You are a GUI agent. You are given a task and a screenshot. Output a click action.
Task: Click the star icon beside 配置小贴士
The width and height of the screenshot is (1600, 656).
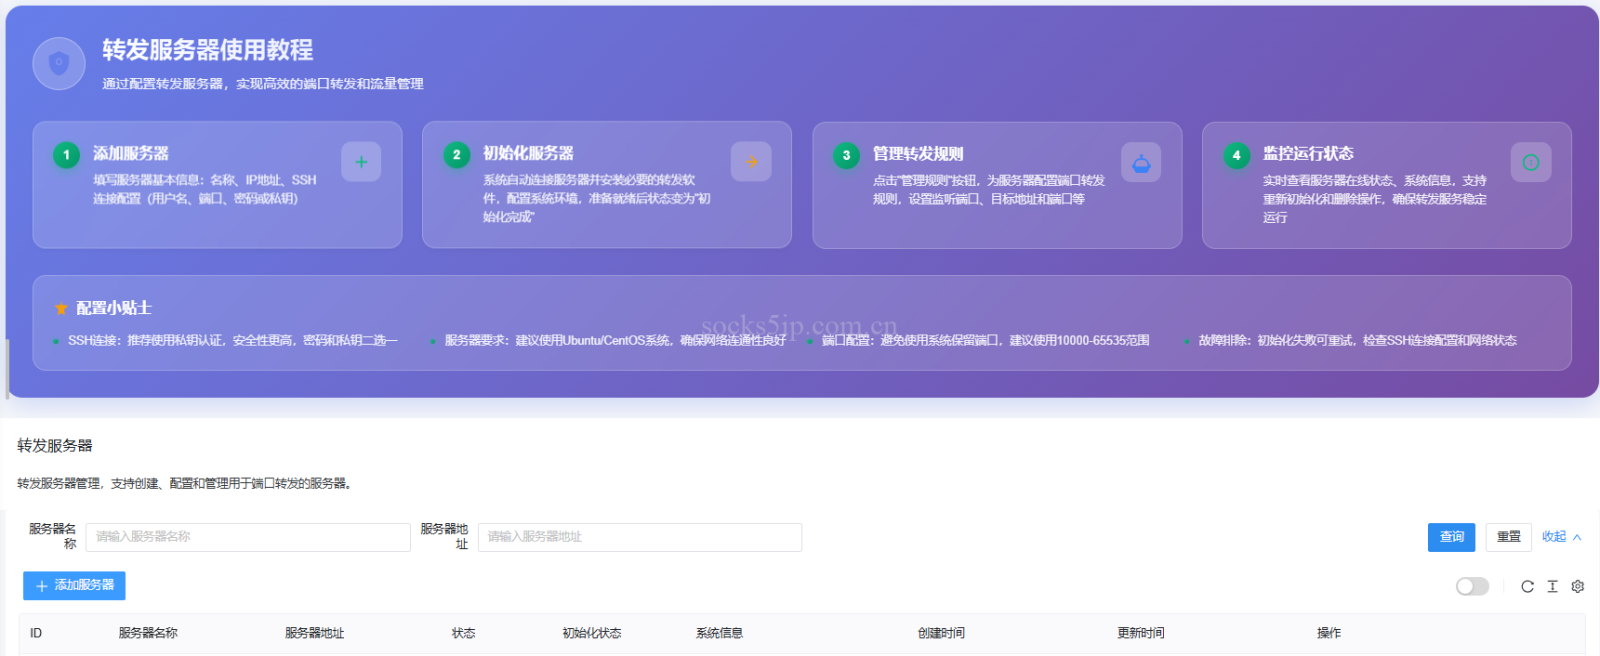(x=61, y=308)
